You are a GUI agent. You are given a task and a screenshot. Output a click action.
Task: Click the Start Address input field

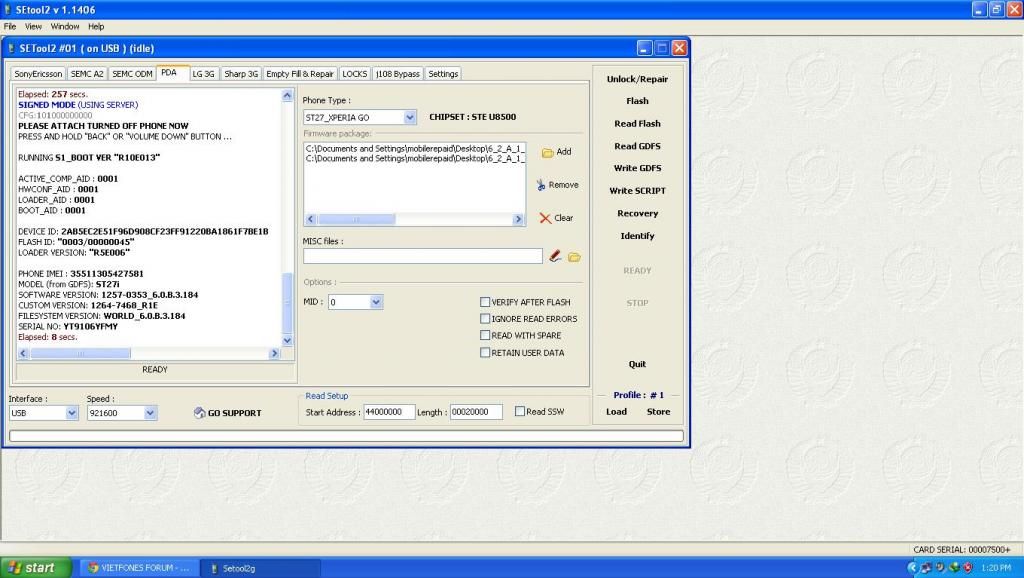[x=389, y=412]
